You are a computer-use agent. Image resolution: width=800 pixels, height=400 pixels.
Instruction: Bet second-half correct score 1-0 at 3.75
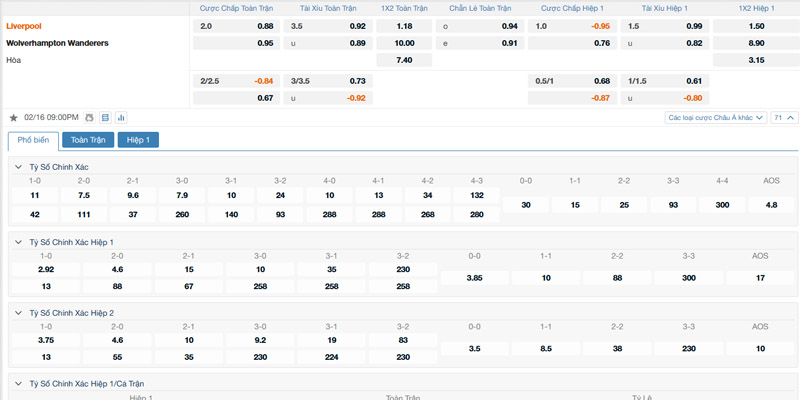pos(46,340)
